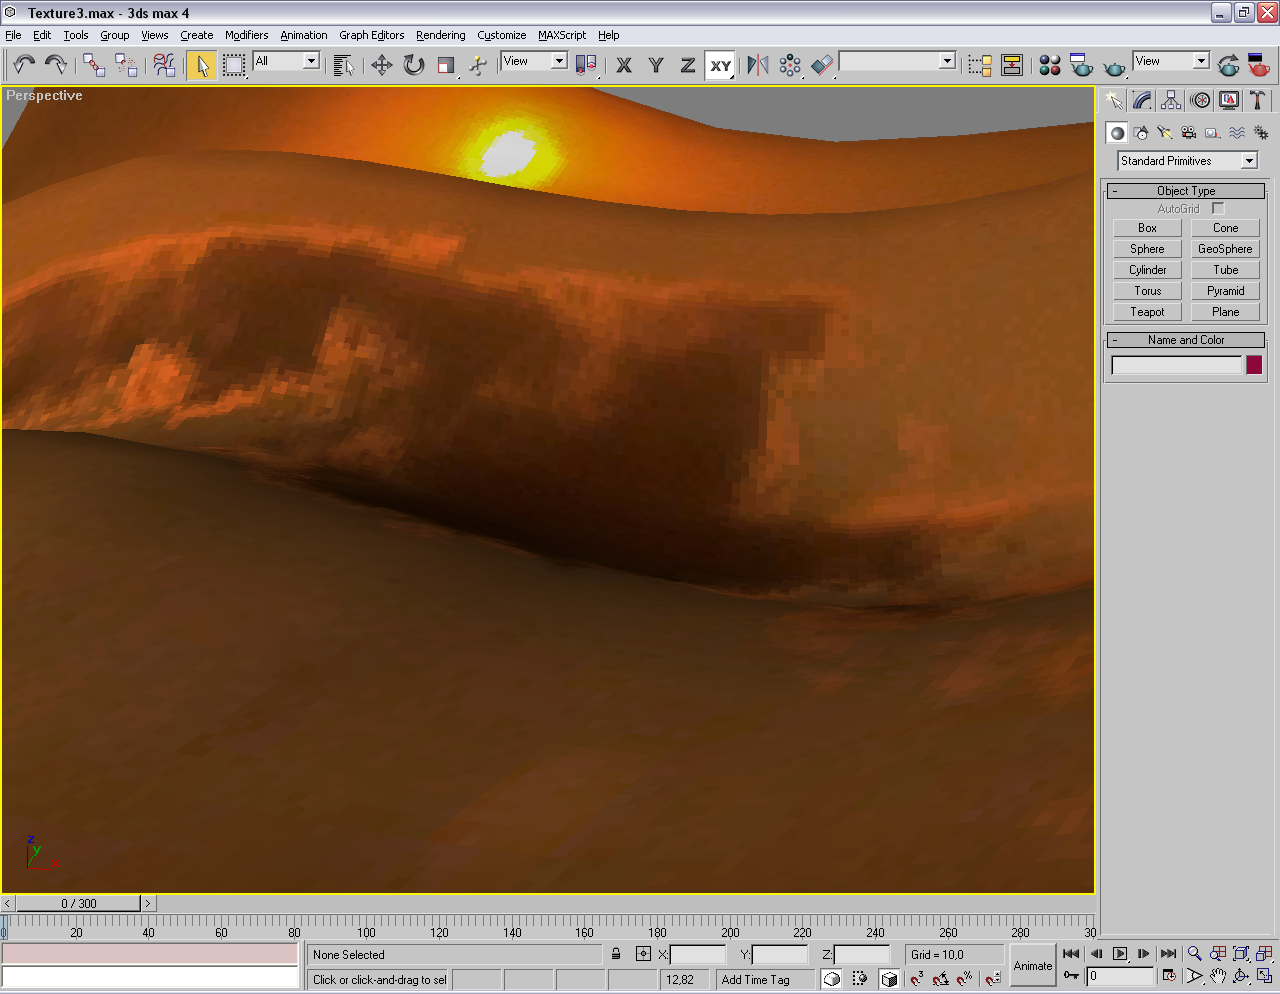This screenshot has height=994, width=1280.
Task: Toggle the selection lock padlock
Action: [x=616, y=954]
